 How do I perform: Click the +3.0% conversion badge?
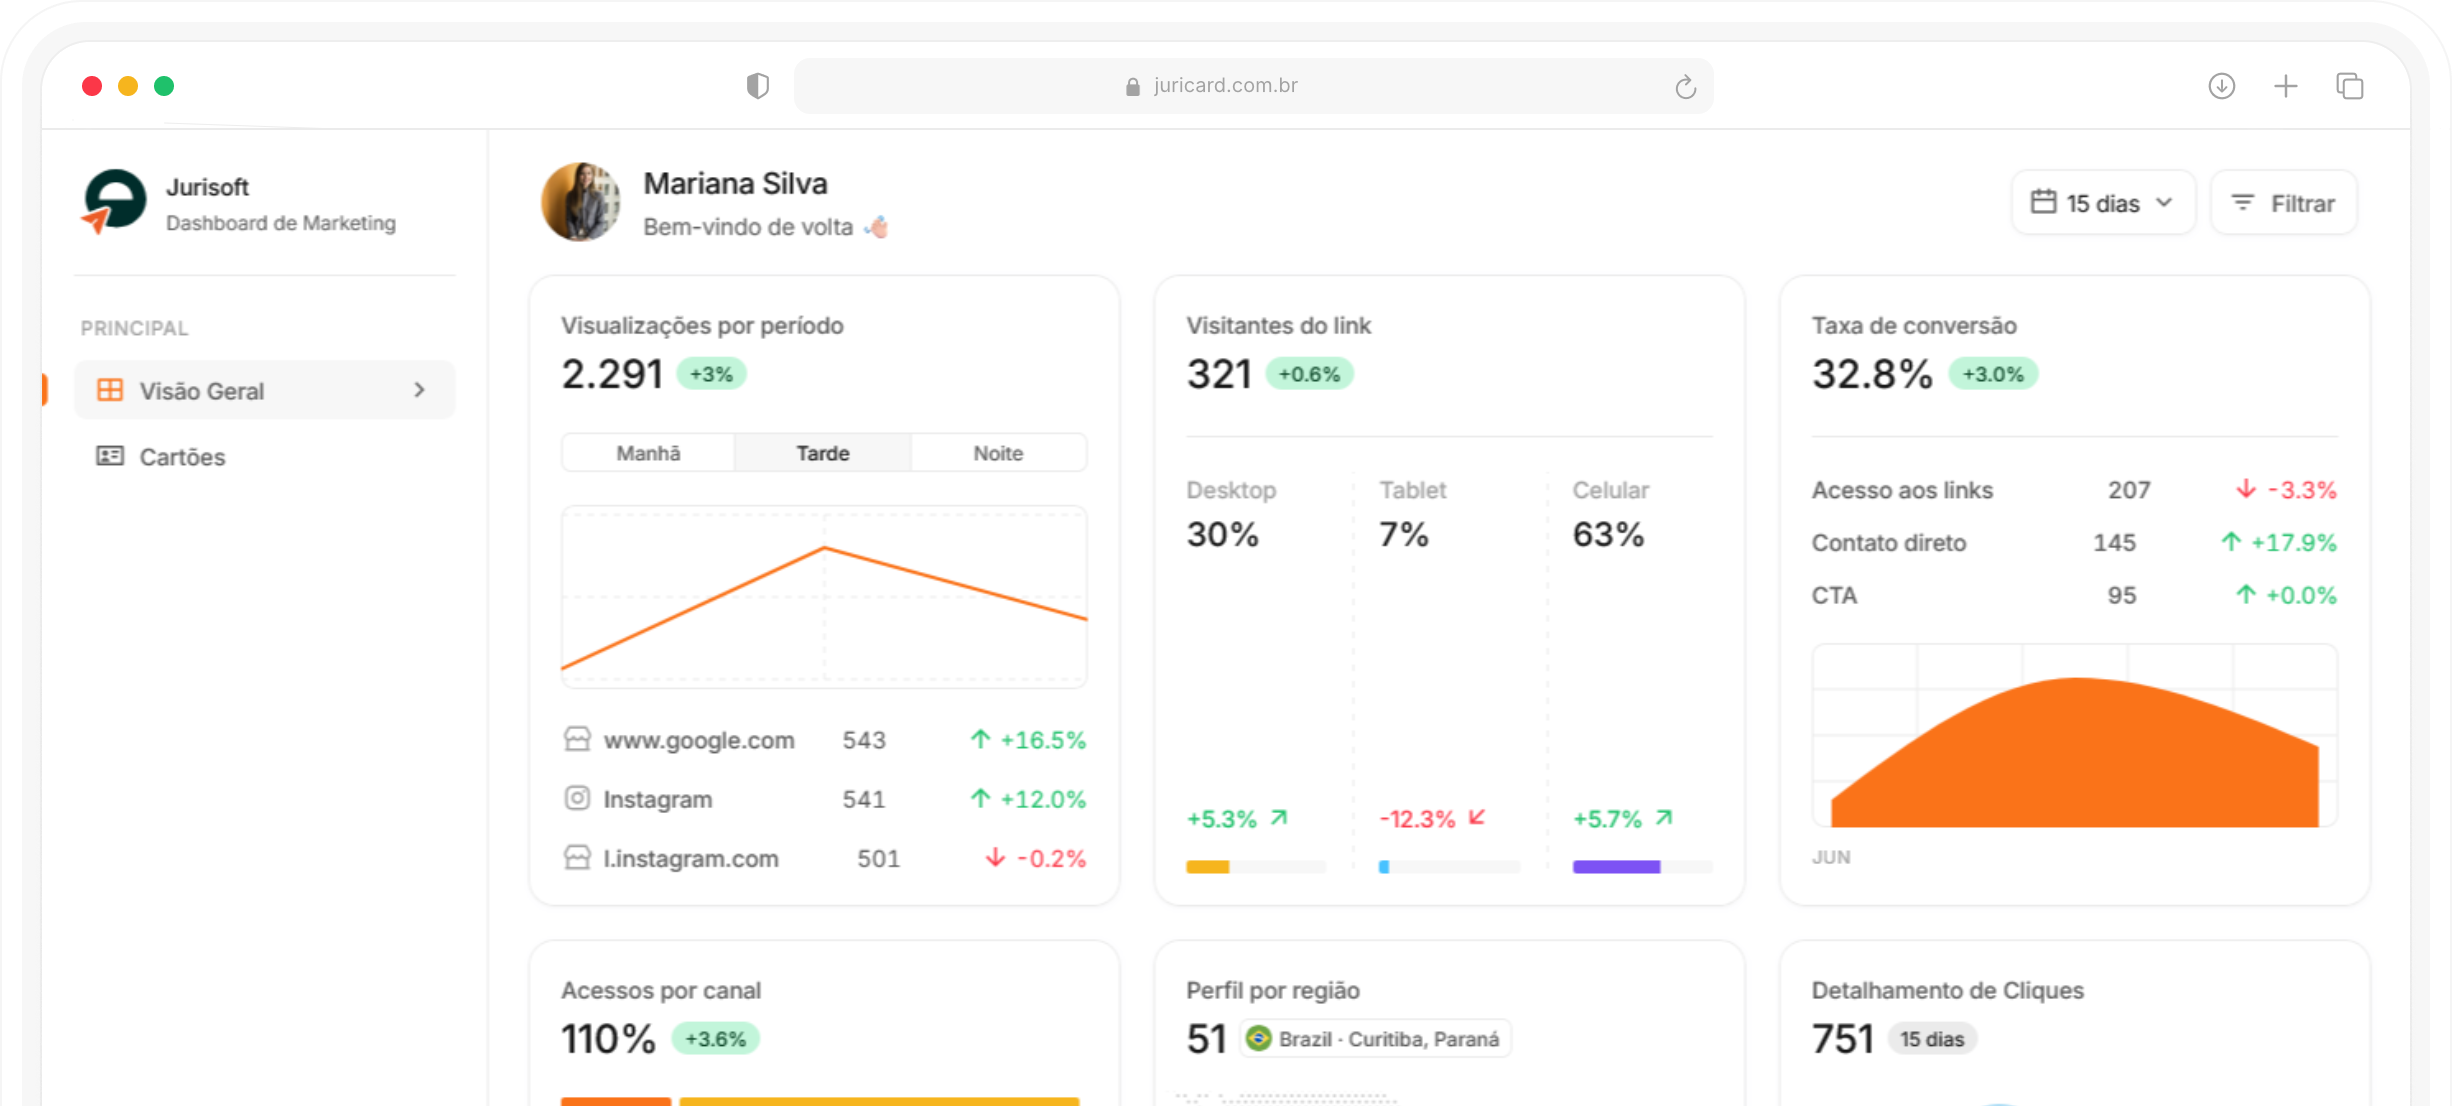tap(1993, 374)
